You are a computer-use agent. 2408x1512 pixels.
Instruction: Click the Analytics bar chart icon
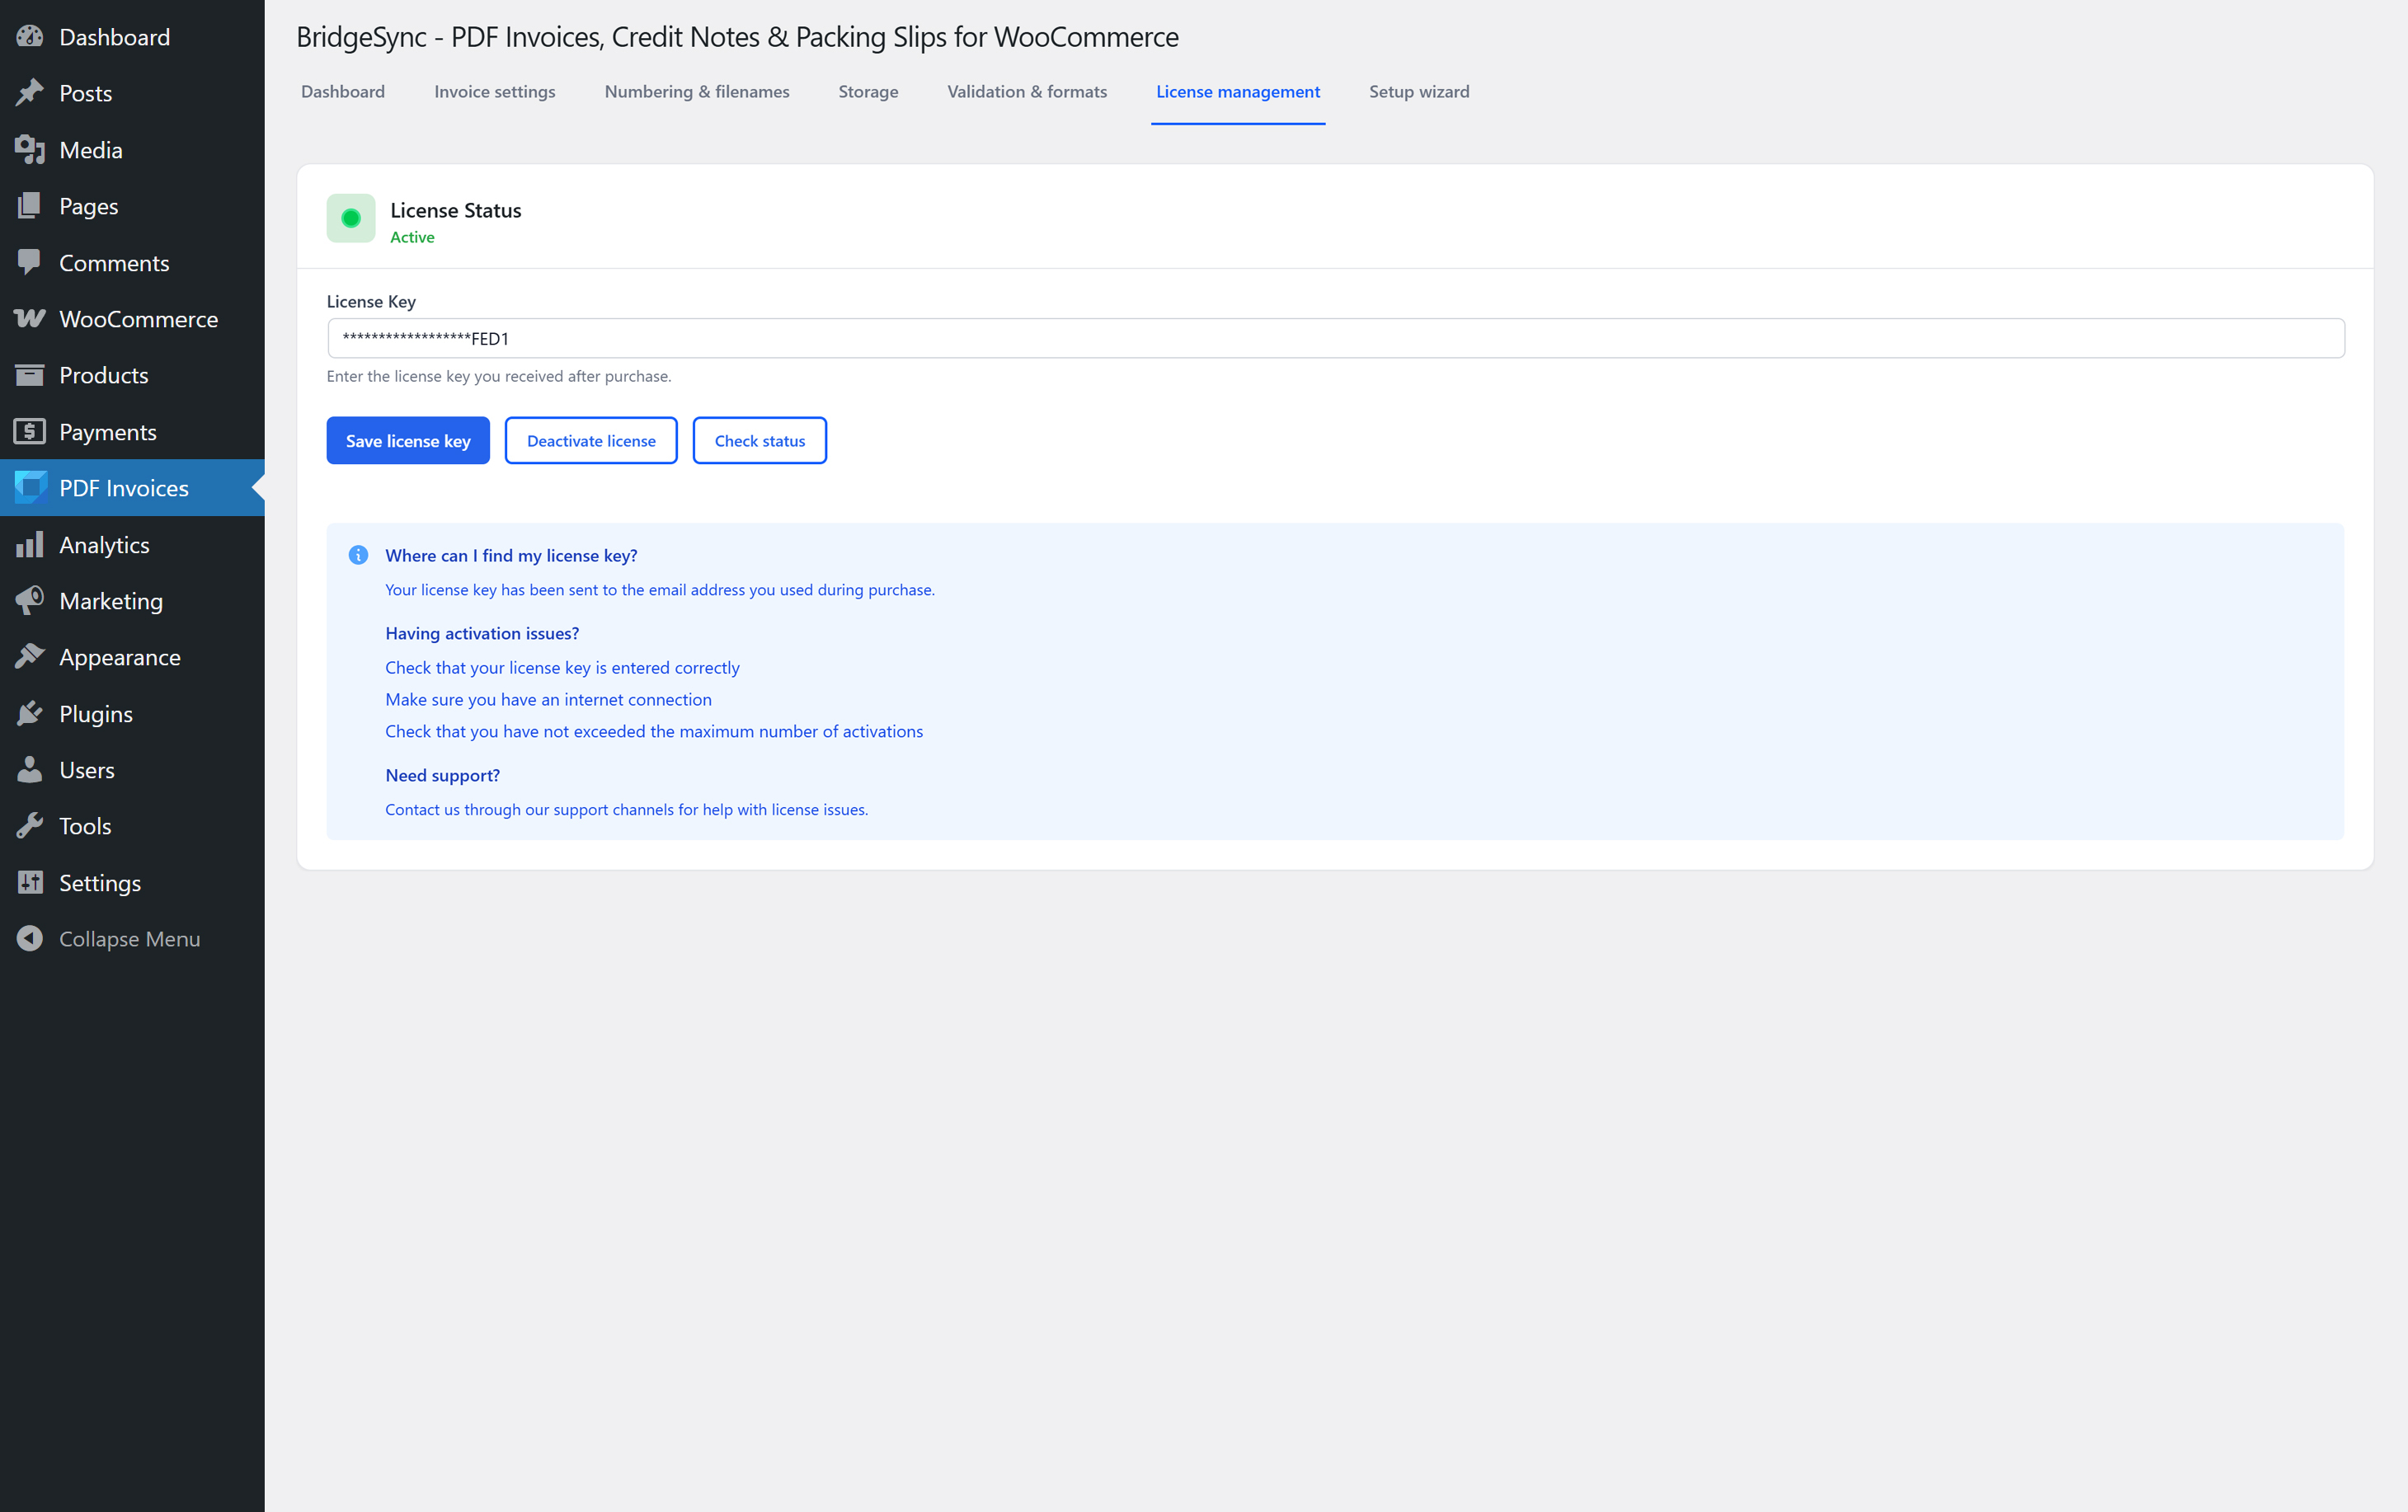point(30,545)
